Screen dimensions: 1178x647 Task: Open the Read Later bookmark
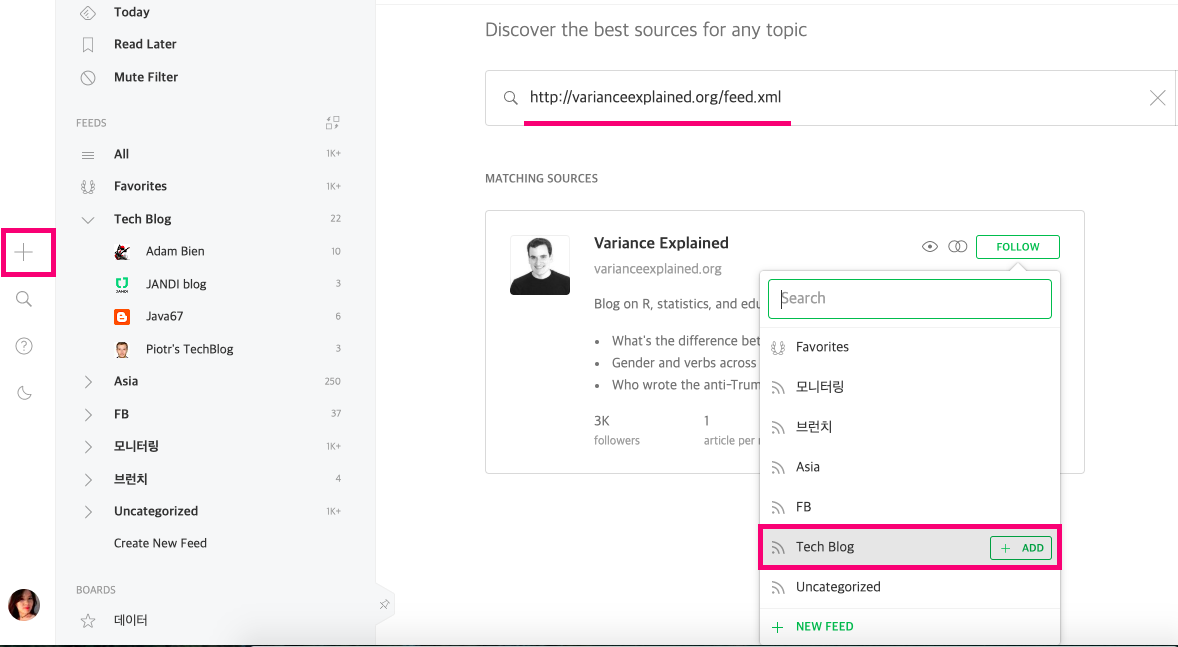(x=88, y=44)
